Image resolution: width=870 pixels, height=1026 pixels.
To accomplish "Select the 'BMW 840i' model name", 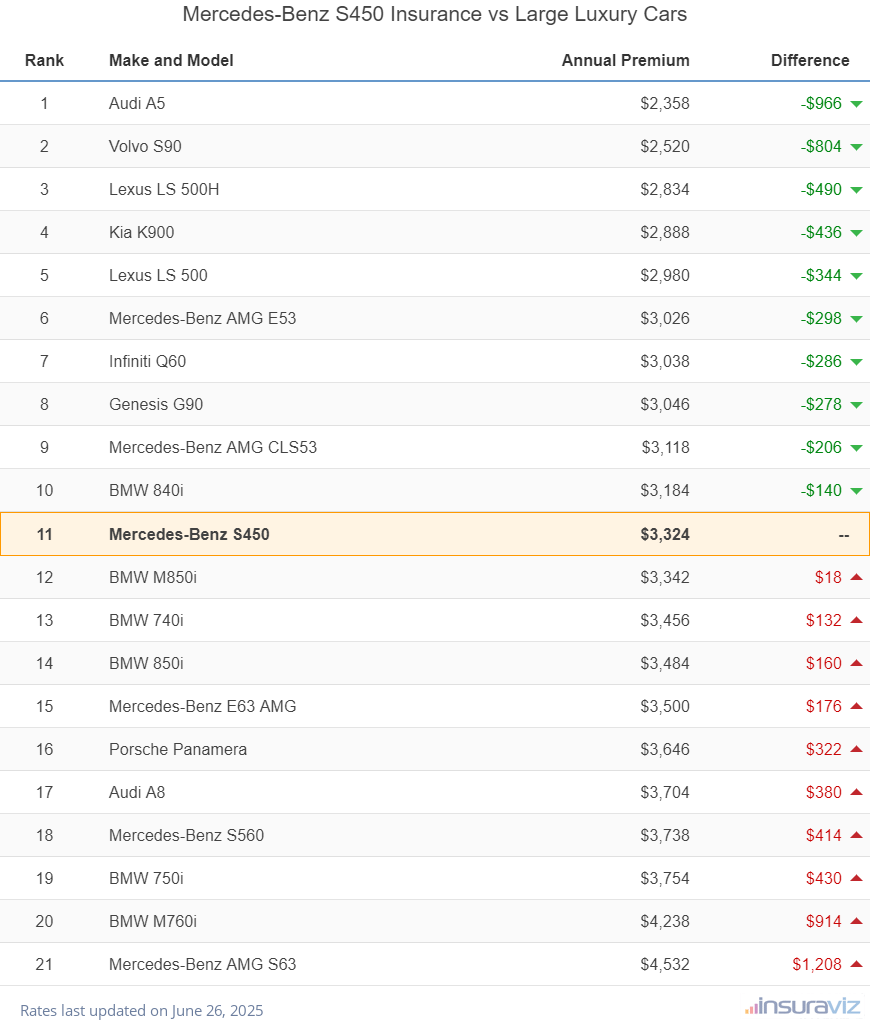I will point(147,491).
